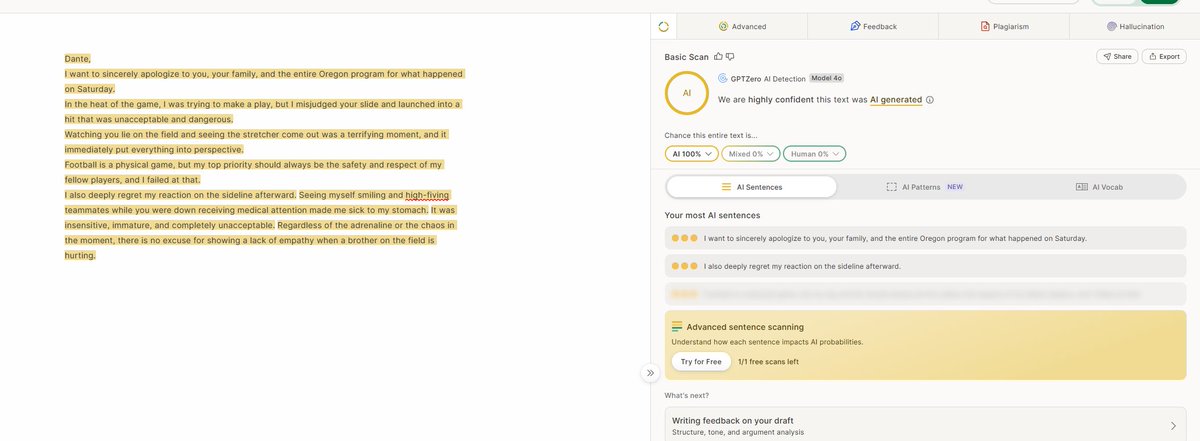This screenshot has width=1200, height=441.
Task: Click the sentence starting 'I want to sincerely apologize'
Action: (925, 238)
